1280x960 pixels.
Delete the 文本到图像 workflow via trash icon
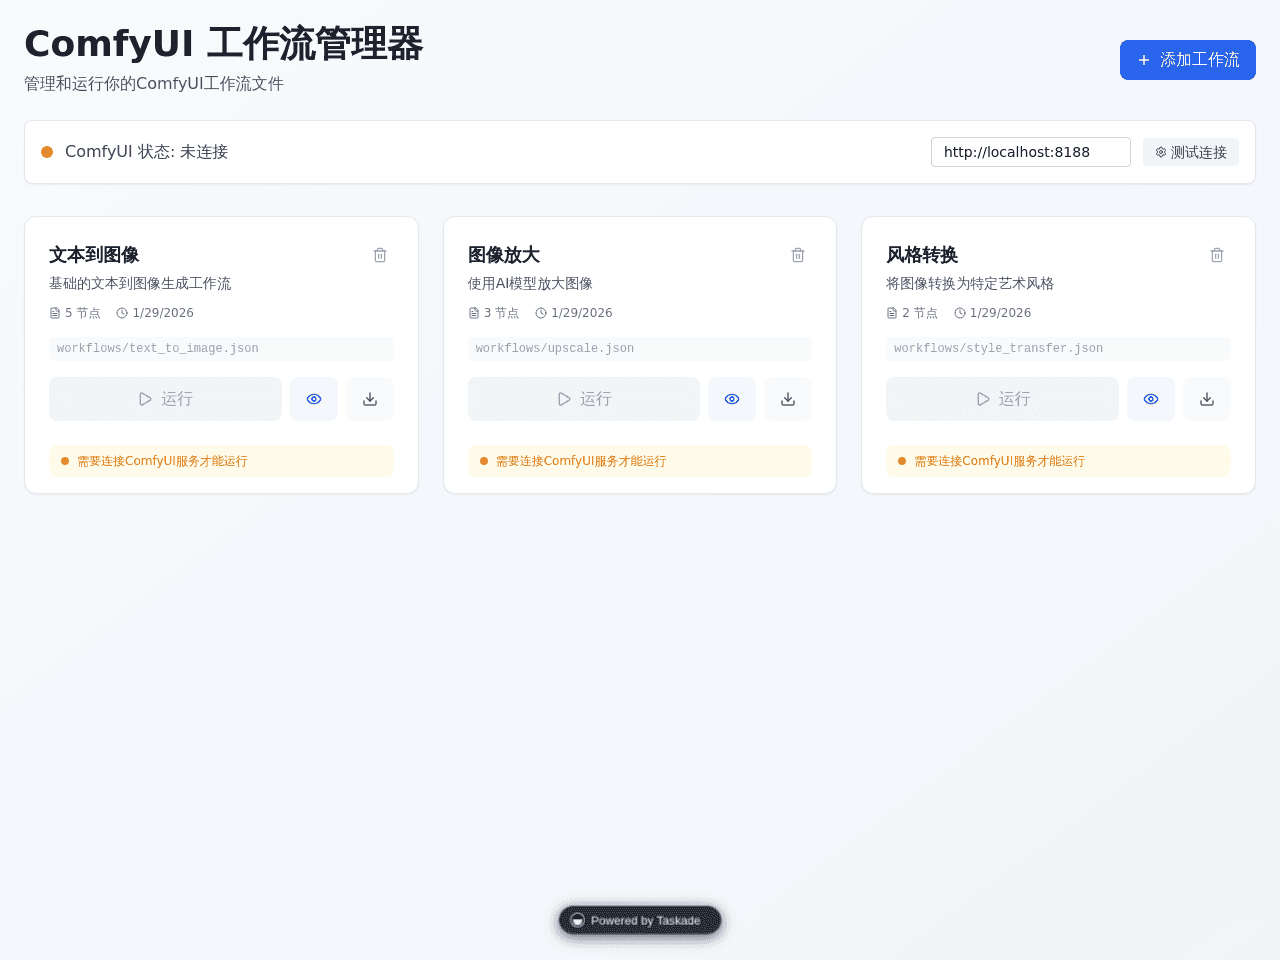click(x=380, y=255)
